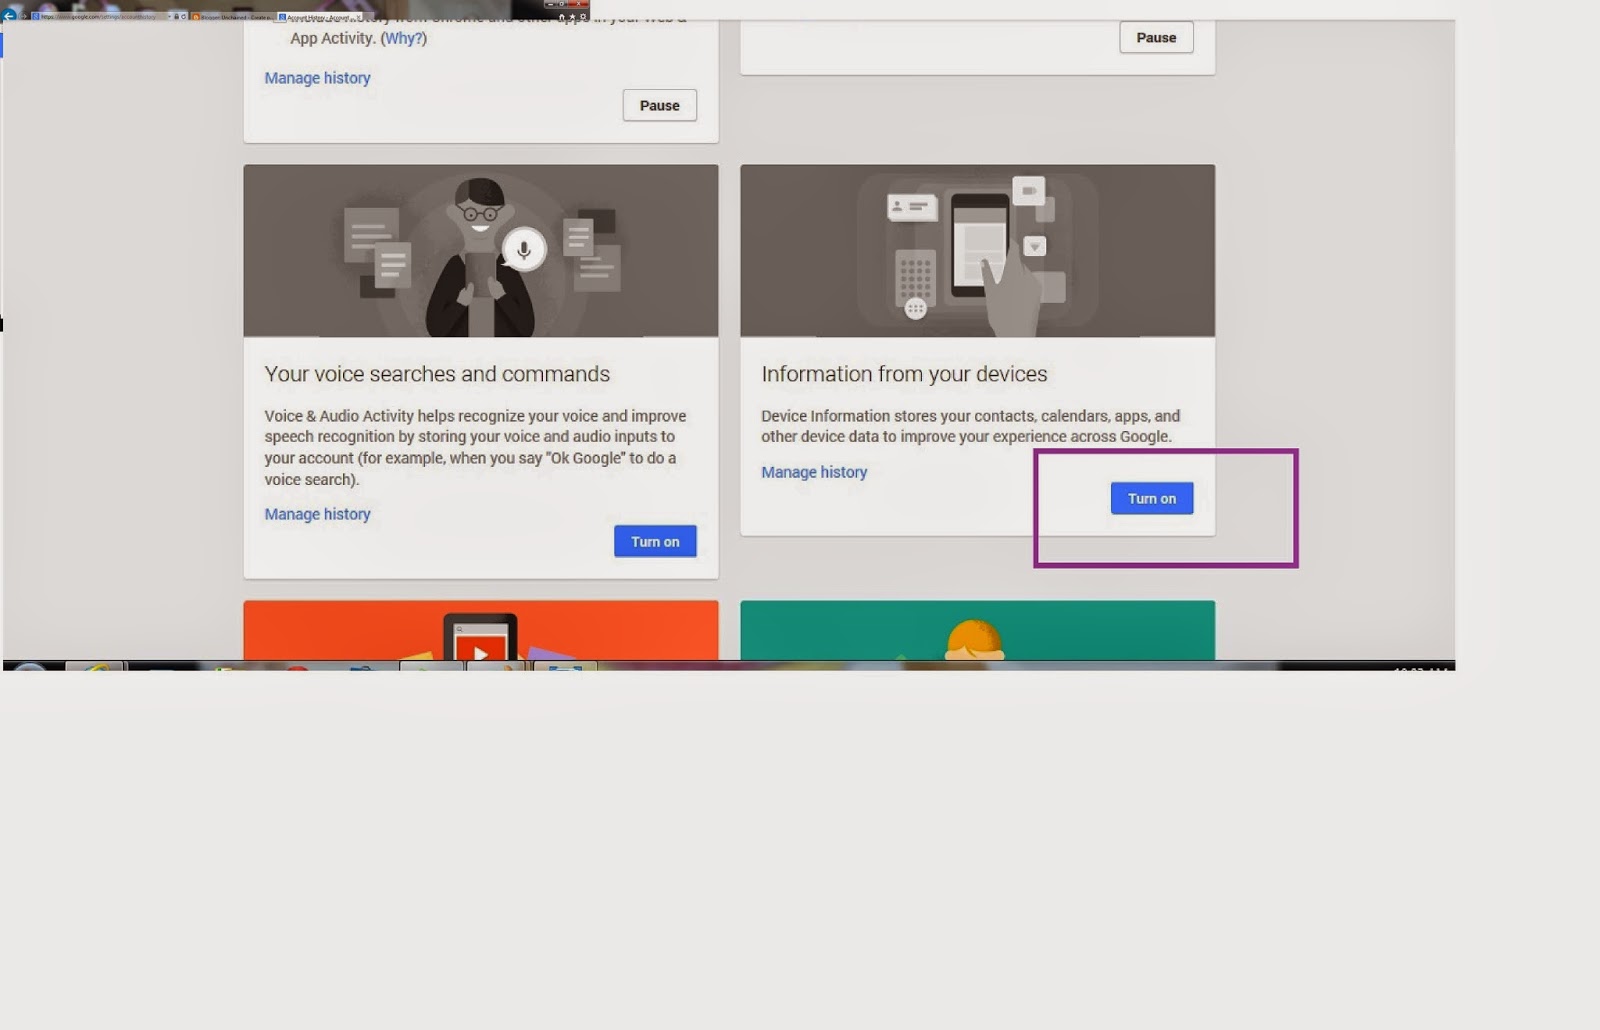Select the Account History browser tab
The width and height of the screenshot is (1600, 1030).
pyautogui.click(x=320, y=17)
